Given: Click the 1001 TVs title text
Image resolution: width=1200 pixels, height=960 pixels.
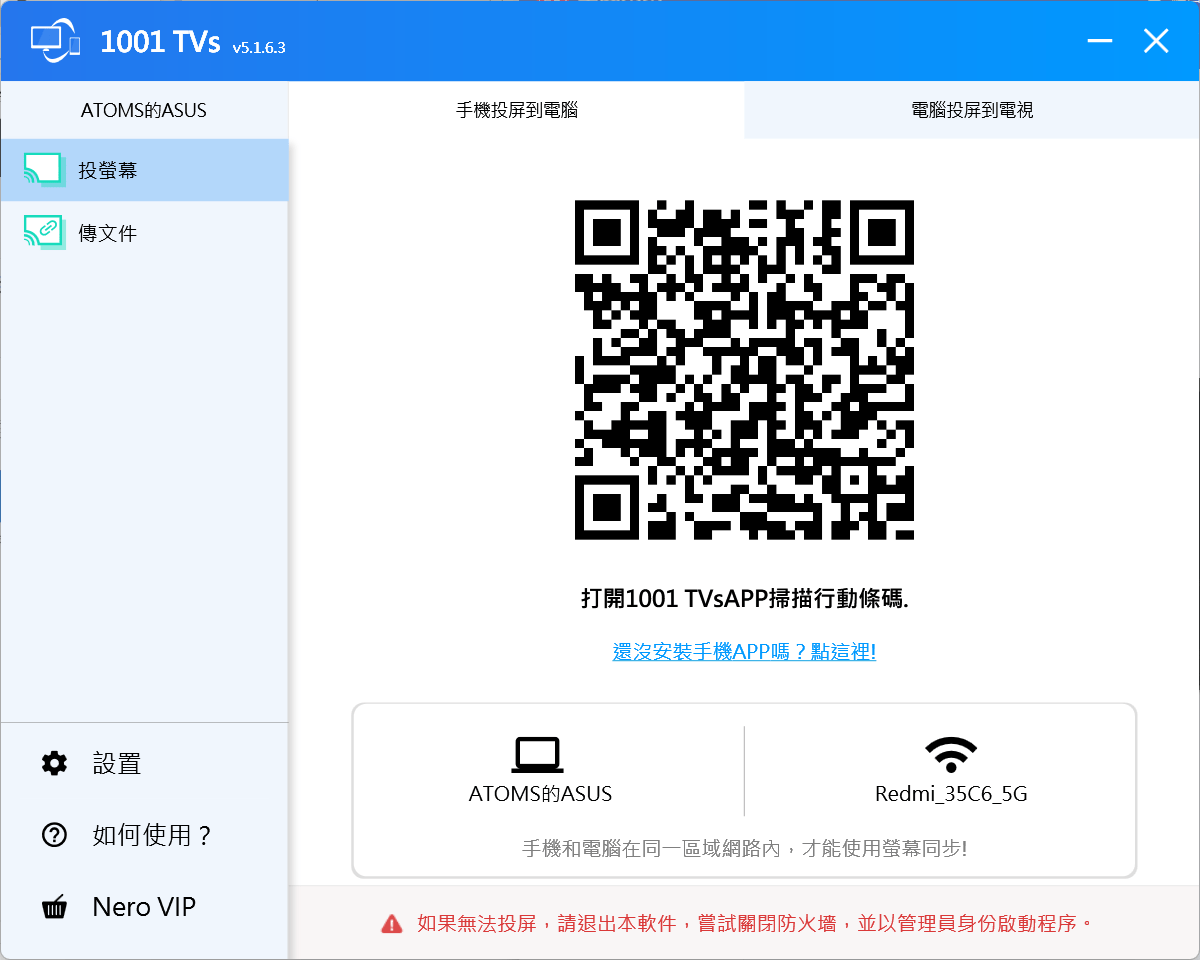Looking at the screenshot, I should tap(161, 42).
